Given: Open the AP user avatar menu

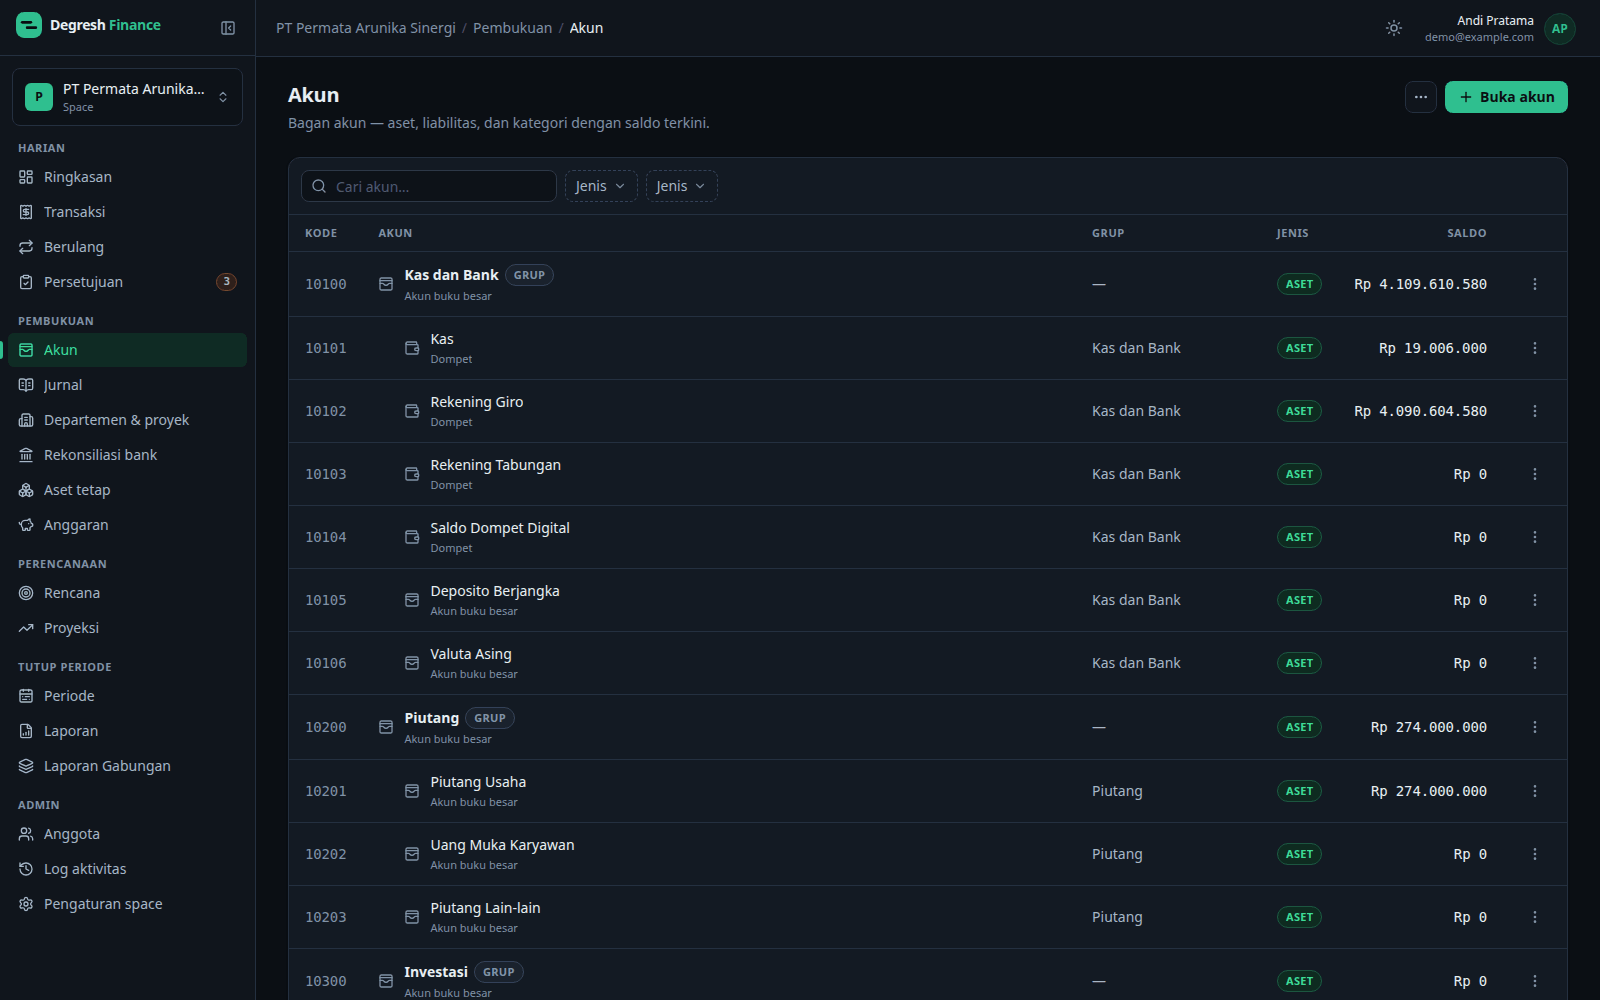Looking at the screenshot, I should (1559, 28).
